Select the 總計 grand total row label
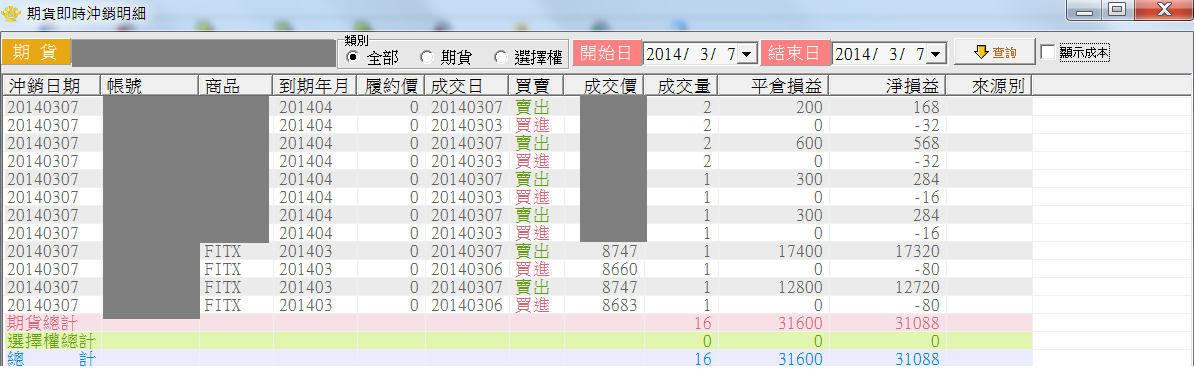 pyautogui.click(x=52, y=359)
